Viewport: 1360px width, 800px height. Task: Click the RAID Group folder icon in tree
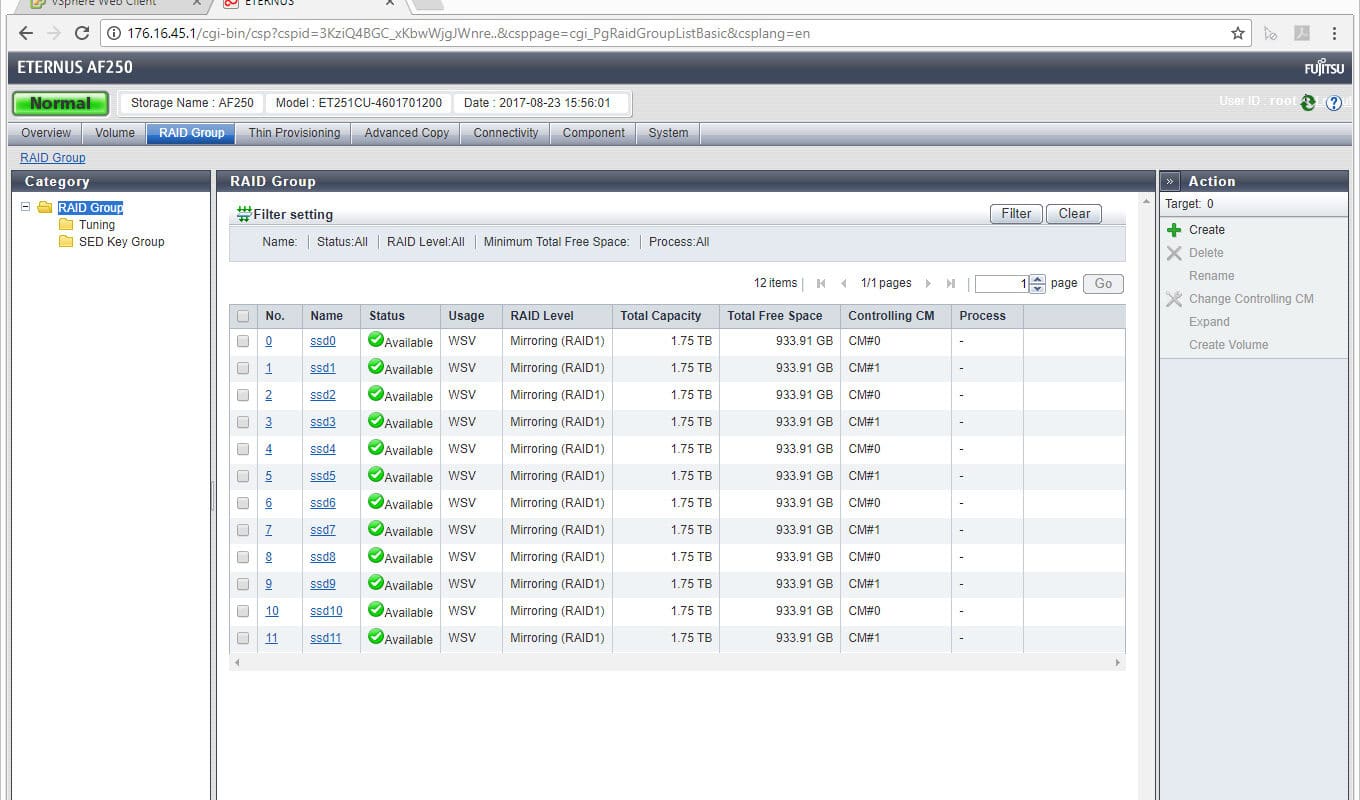click(45, 208)
